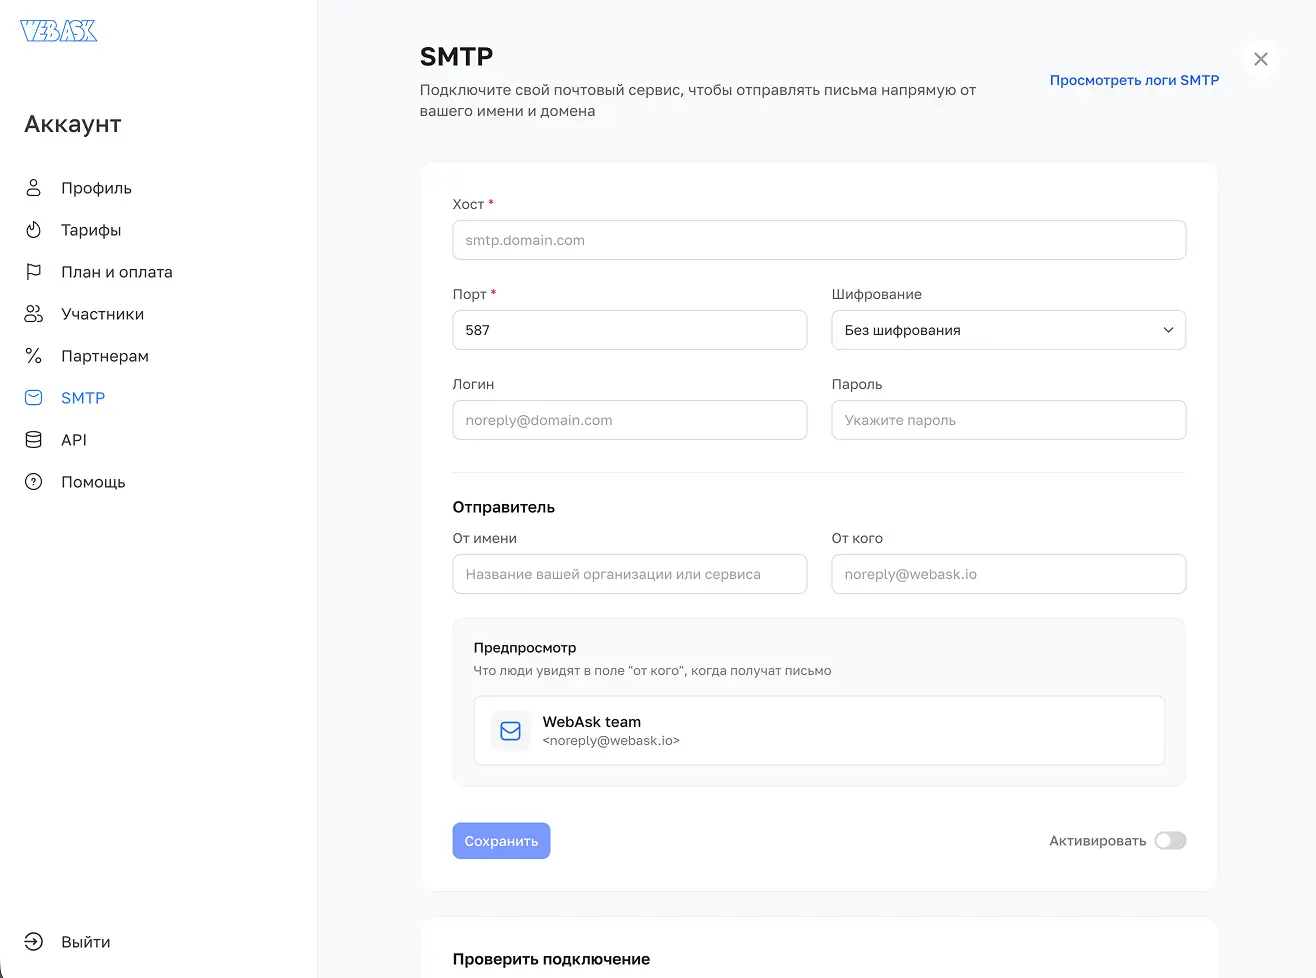This screenshot has height=978, width=1316.
Task: Click the flag icon for План и оплата
Action: coord(33,272)
